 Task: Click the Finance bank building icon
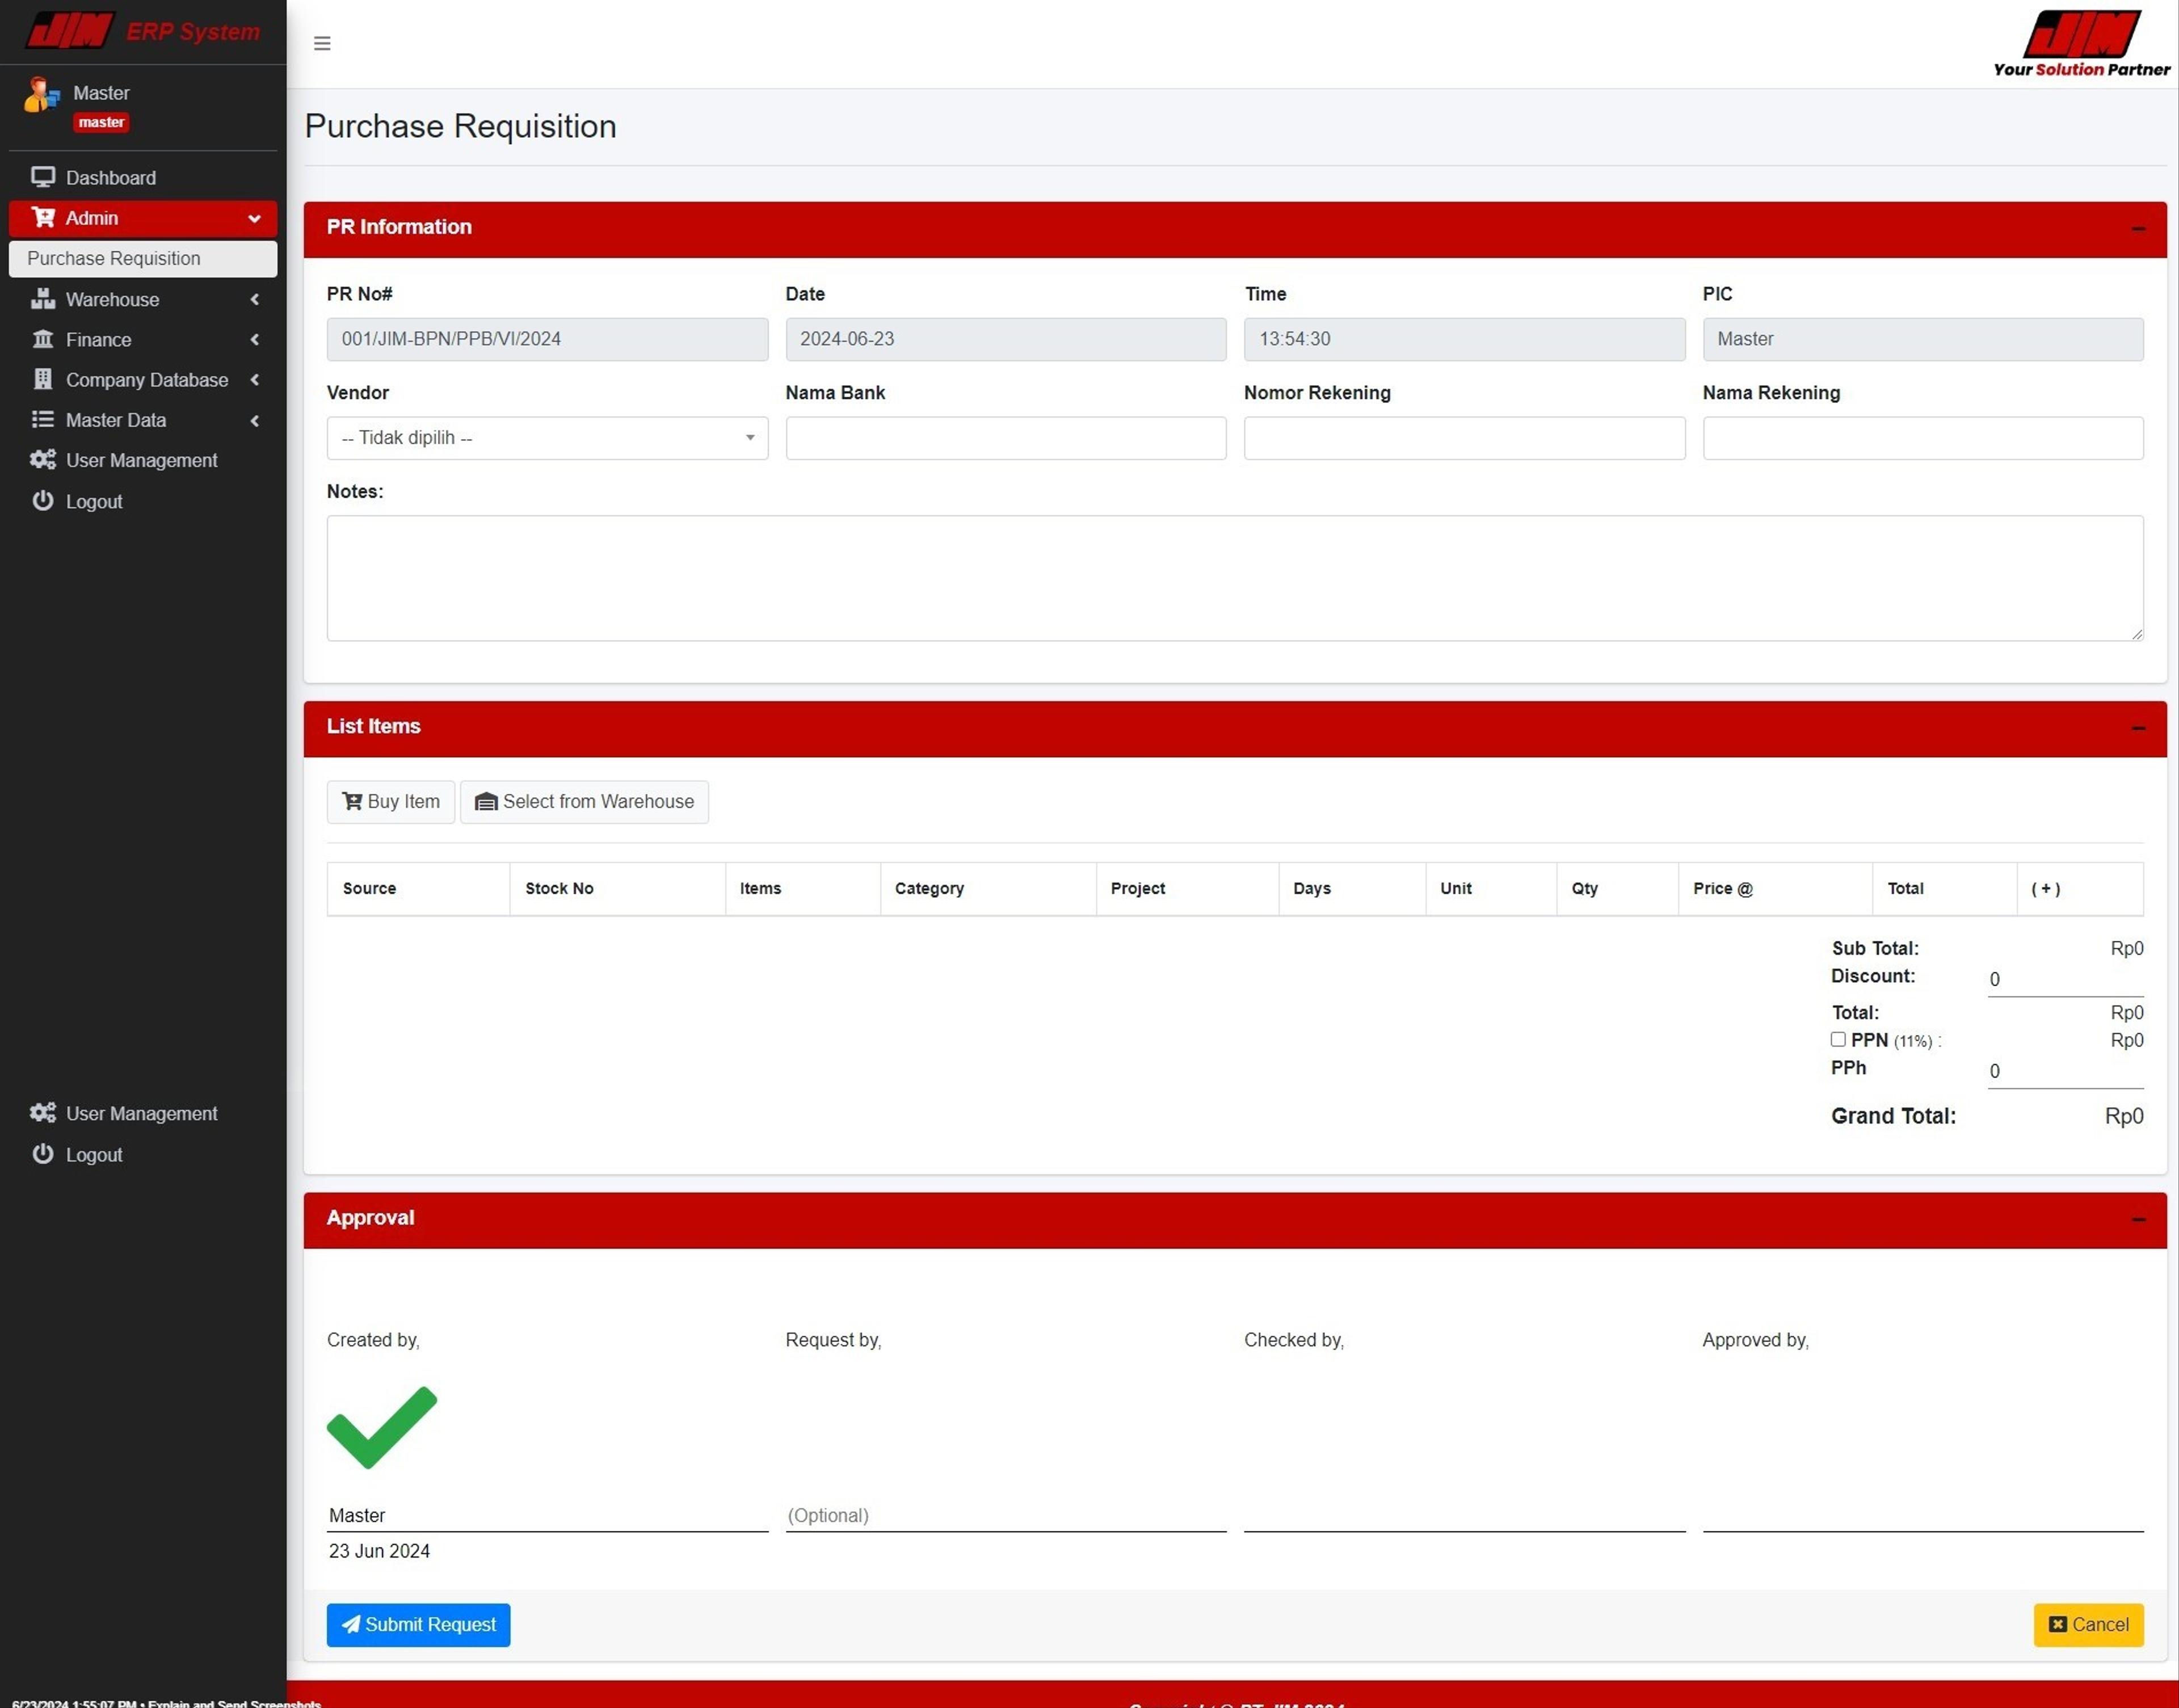pyautogui.click(x=42, y=339)
